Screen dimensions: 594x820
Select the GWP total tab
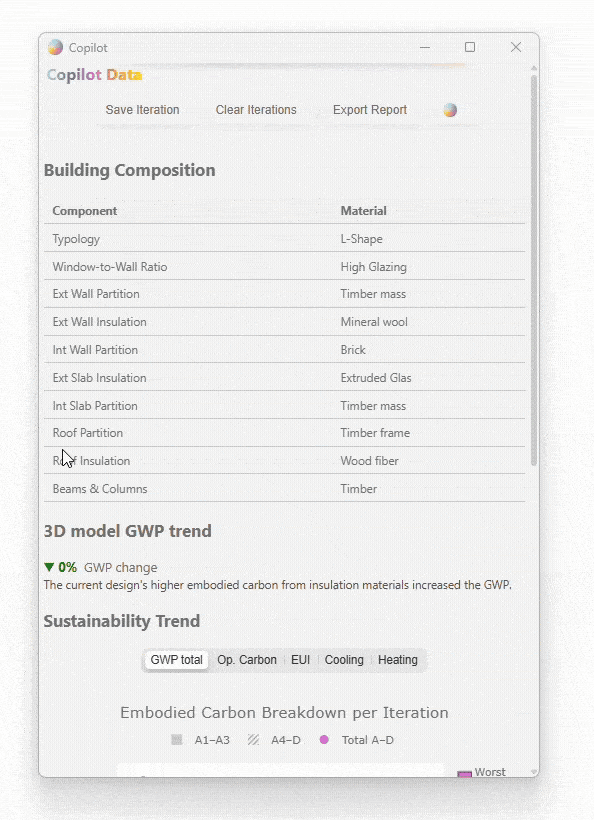pyautogui.click(x=176, y=660)
